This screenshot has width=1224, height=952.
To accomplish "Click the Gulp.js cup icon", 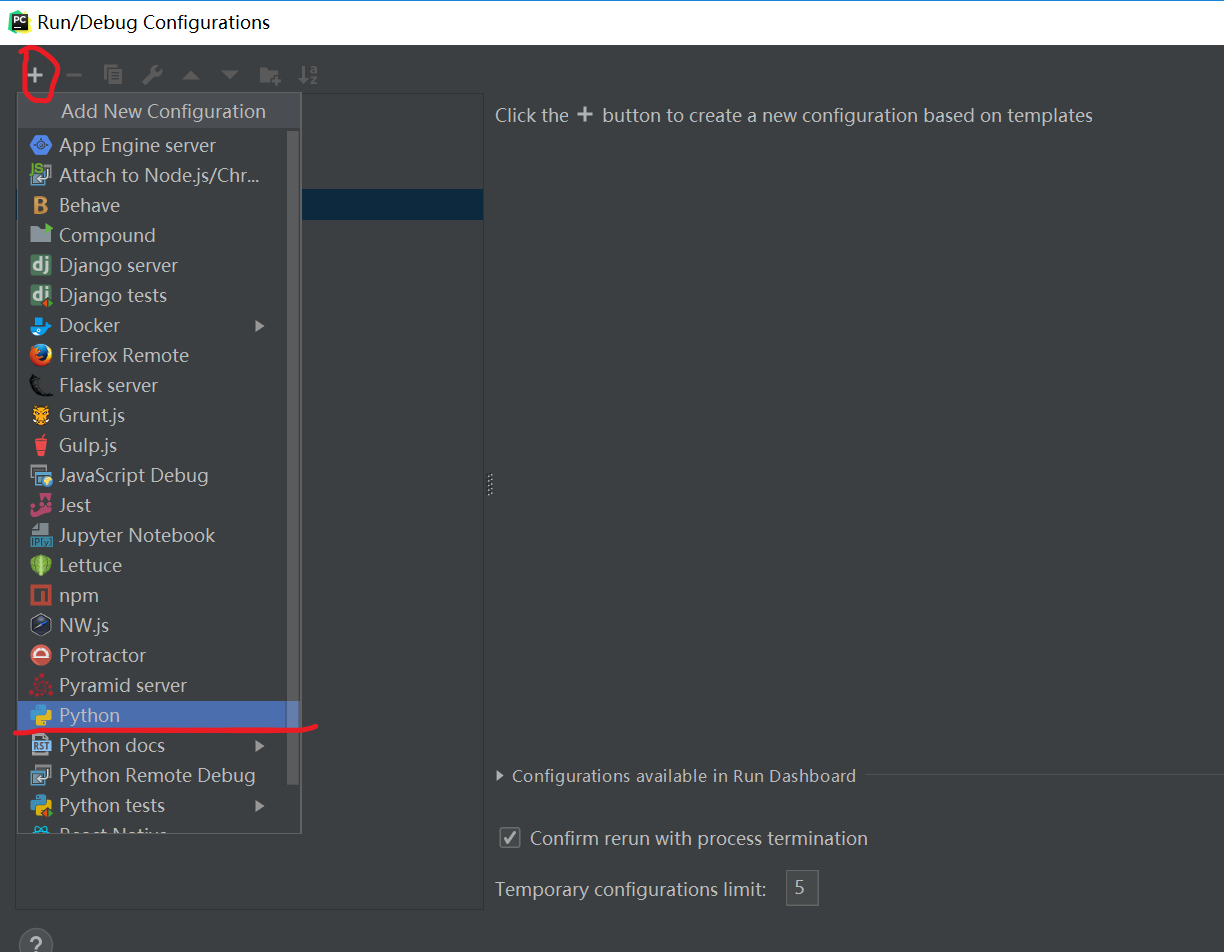I will pyautogui.click(x=41, y=445).
